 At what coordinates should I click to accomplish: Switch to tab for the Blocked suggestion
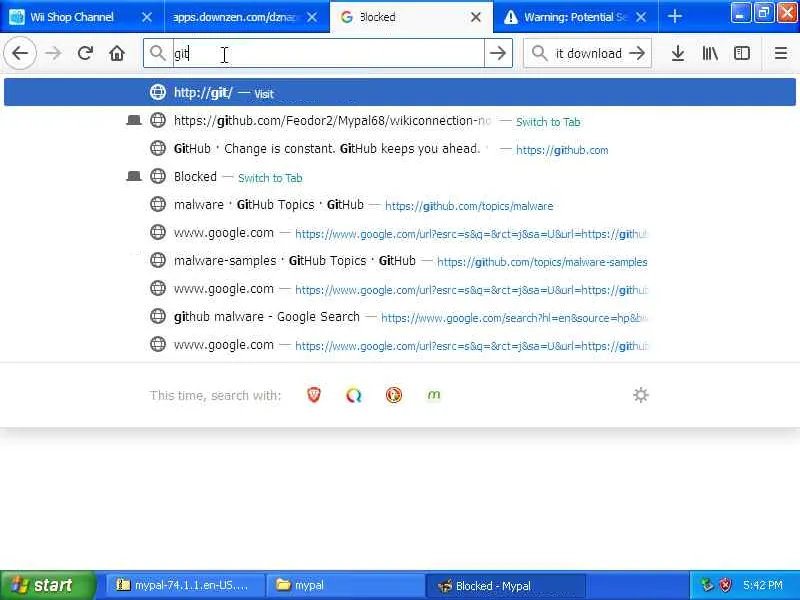click(x=399, y=177)
